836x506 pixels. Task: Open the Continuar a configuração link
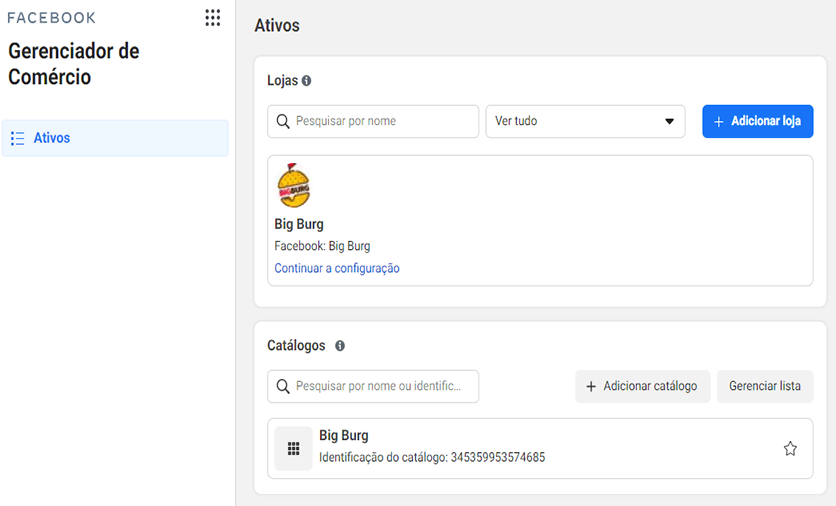(337, 268)
